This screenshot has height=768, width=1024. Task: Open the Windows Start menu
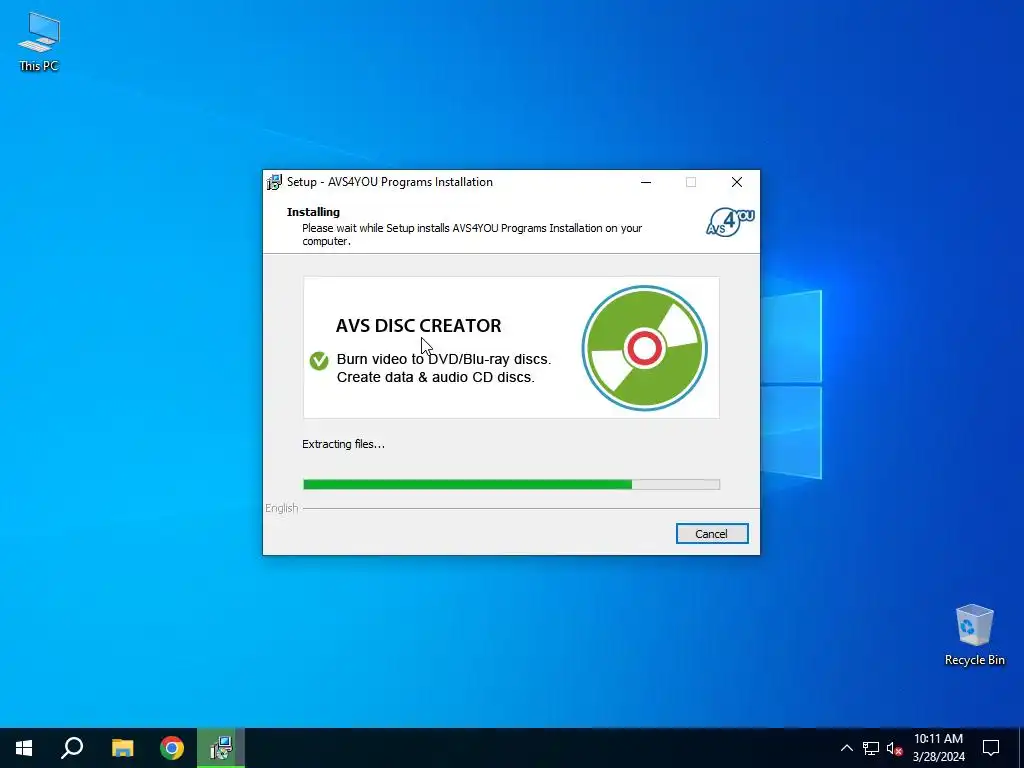(x=24, y=748)
